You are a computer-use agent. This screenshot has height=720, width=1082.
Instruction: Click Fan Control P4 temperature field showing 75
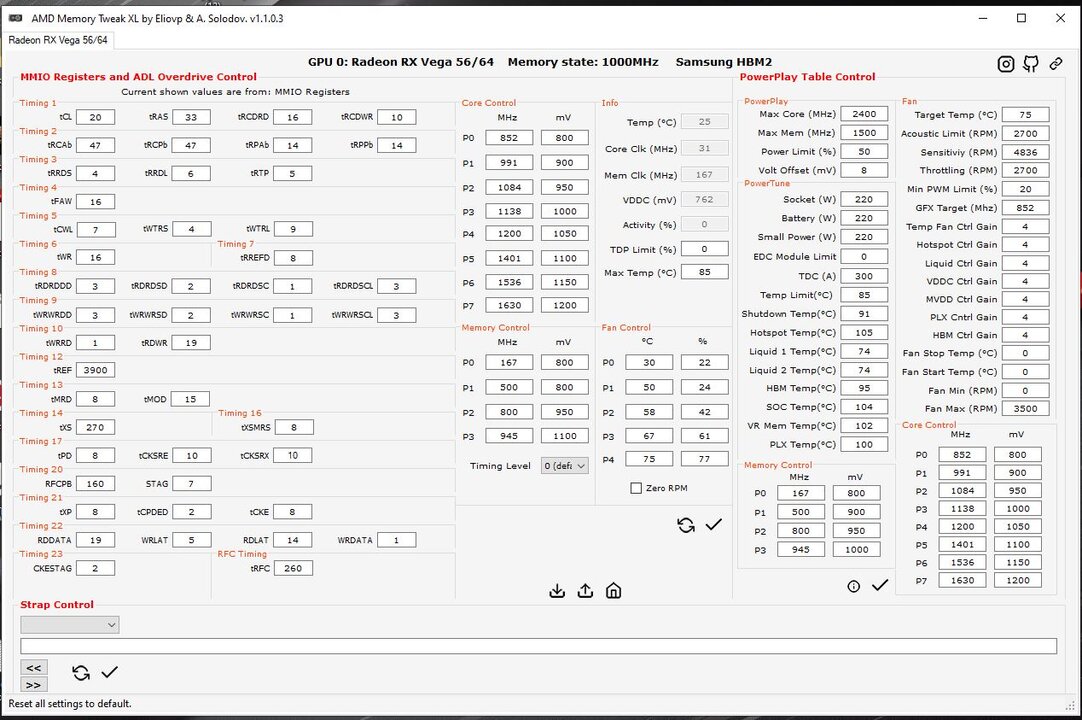[649, 458]
